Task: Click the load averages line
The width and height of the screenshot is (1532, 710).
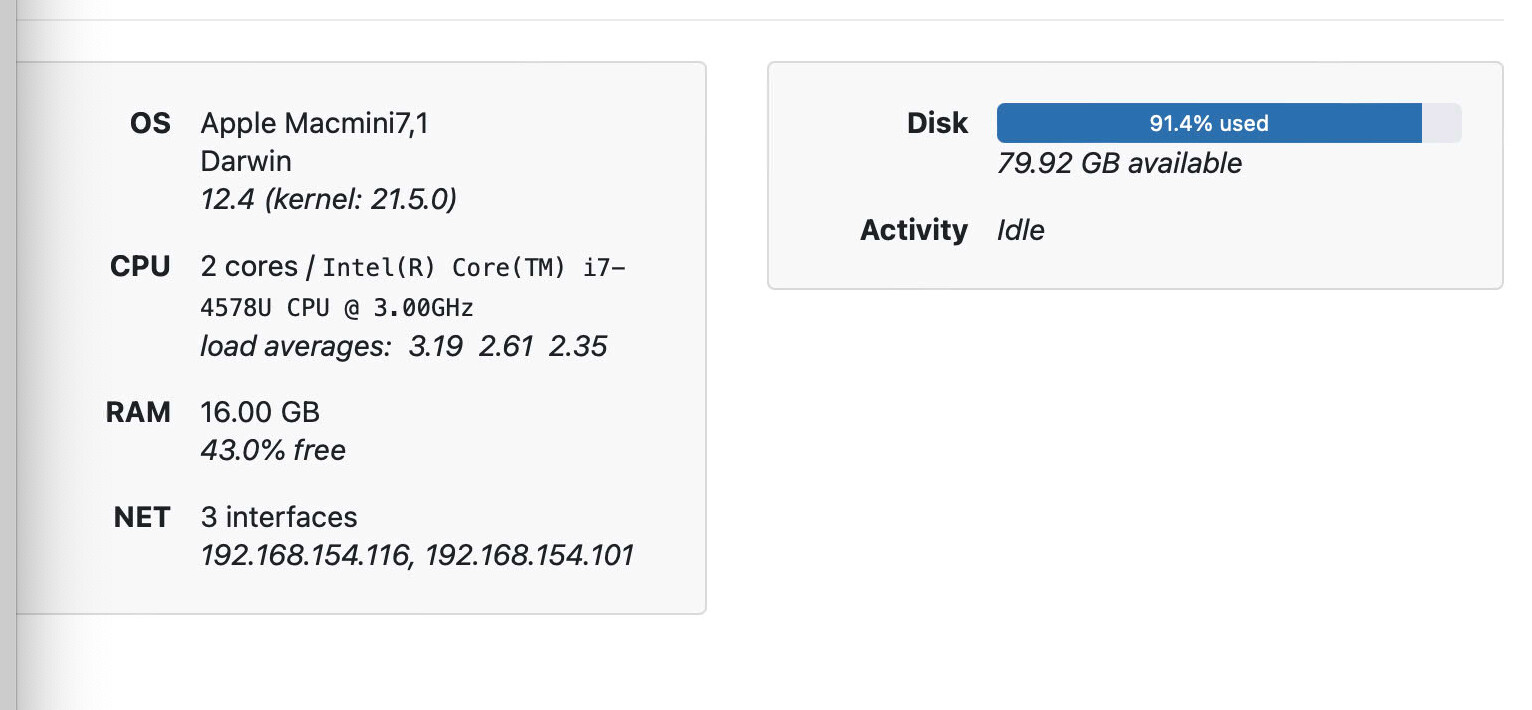Action: pos(403,346)
